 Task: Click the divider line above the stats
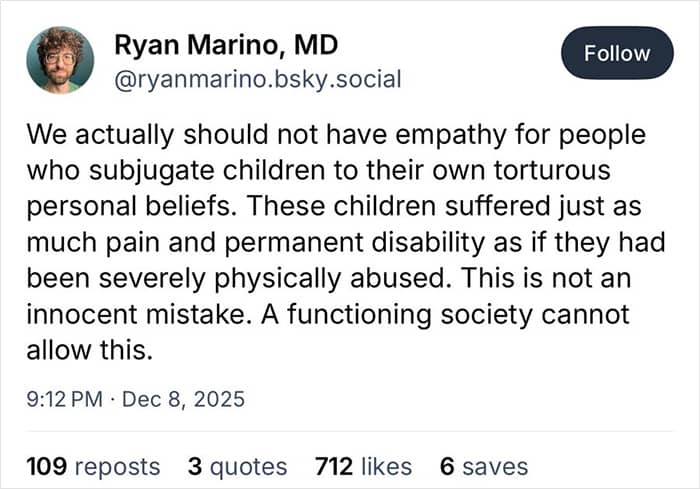tap(350, 432)
